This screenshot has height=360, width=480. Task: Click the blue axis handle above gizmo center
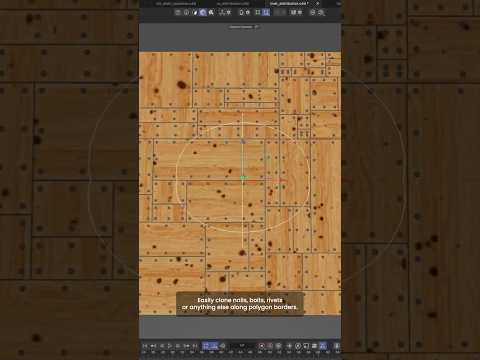coord(243,141)
